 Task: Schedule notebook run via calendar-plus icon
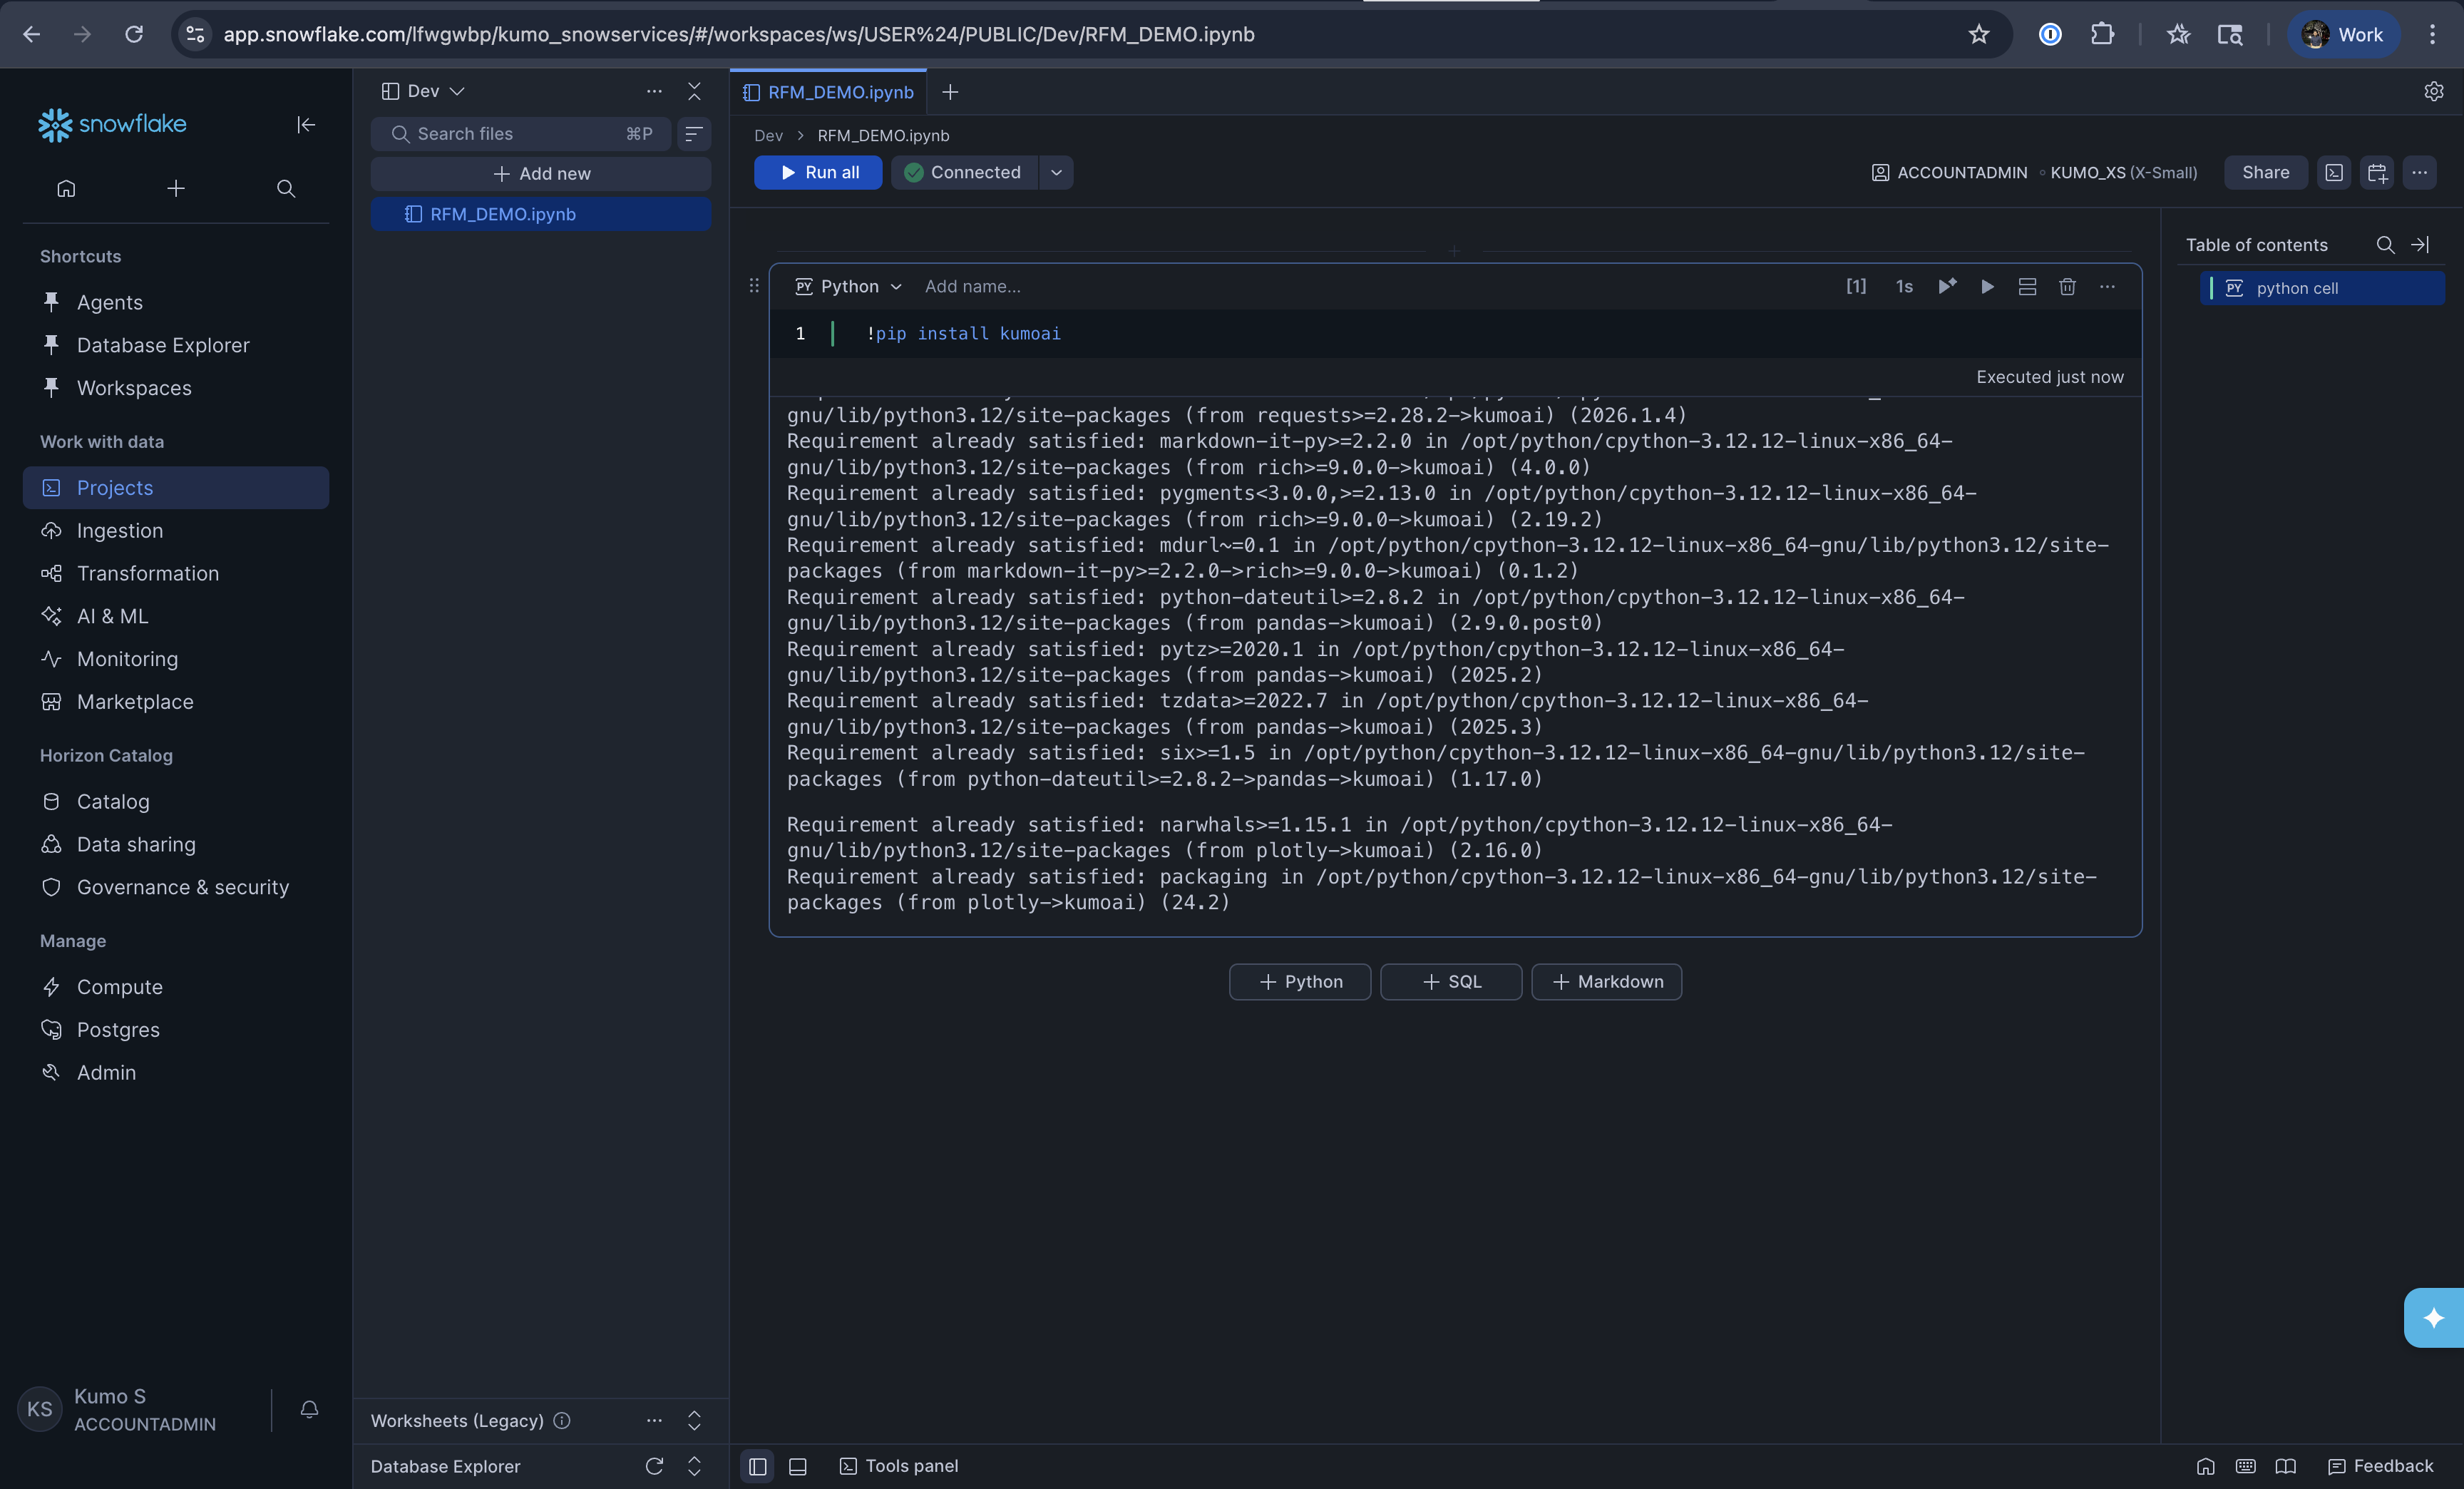(2377, 172)
